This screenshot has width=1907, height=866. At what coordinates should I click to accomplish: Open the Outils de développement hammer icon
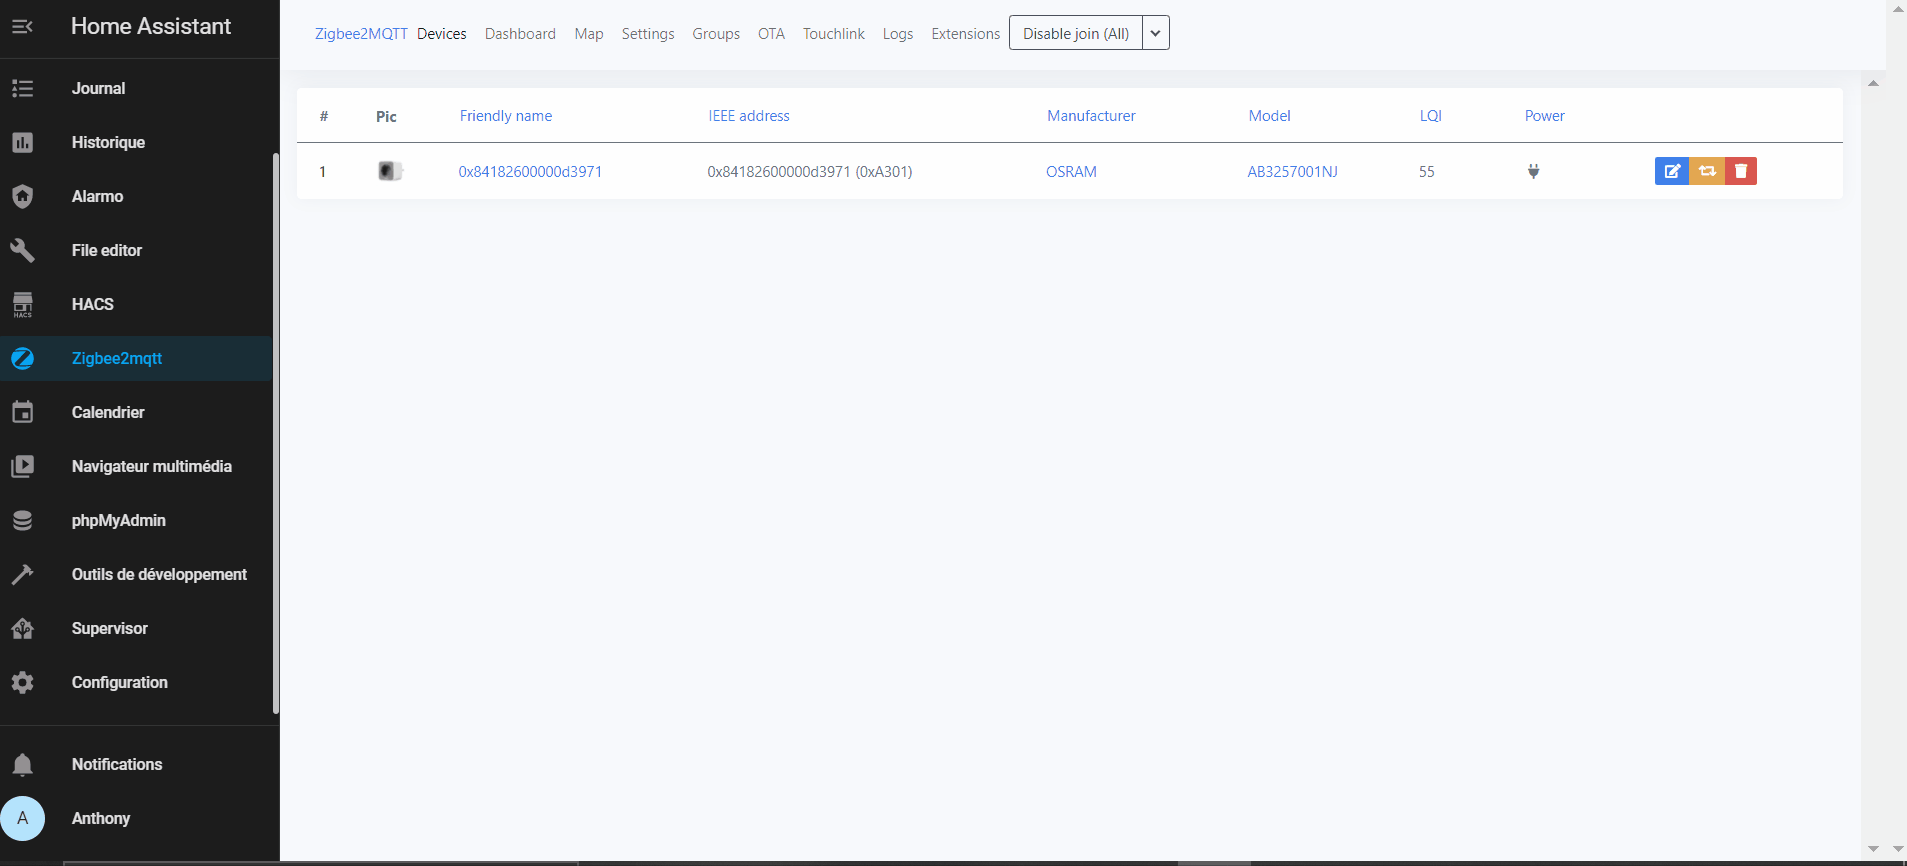(22, 574)
